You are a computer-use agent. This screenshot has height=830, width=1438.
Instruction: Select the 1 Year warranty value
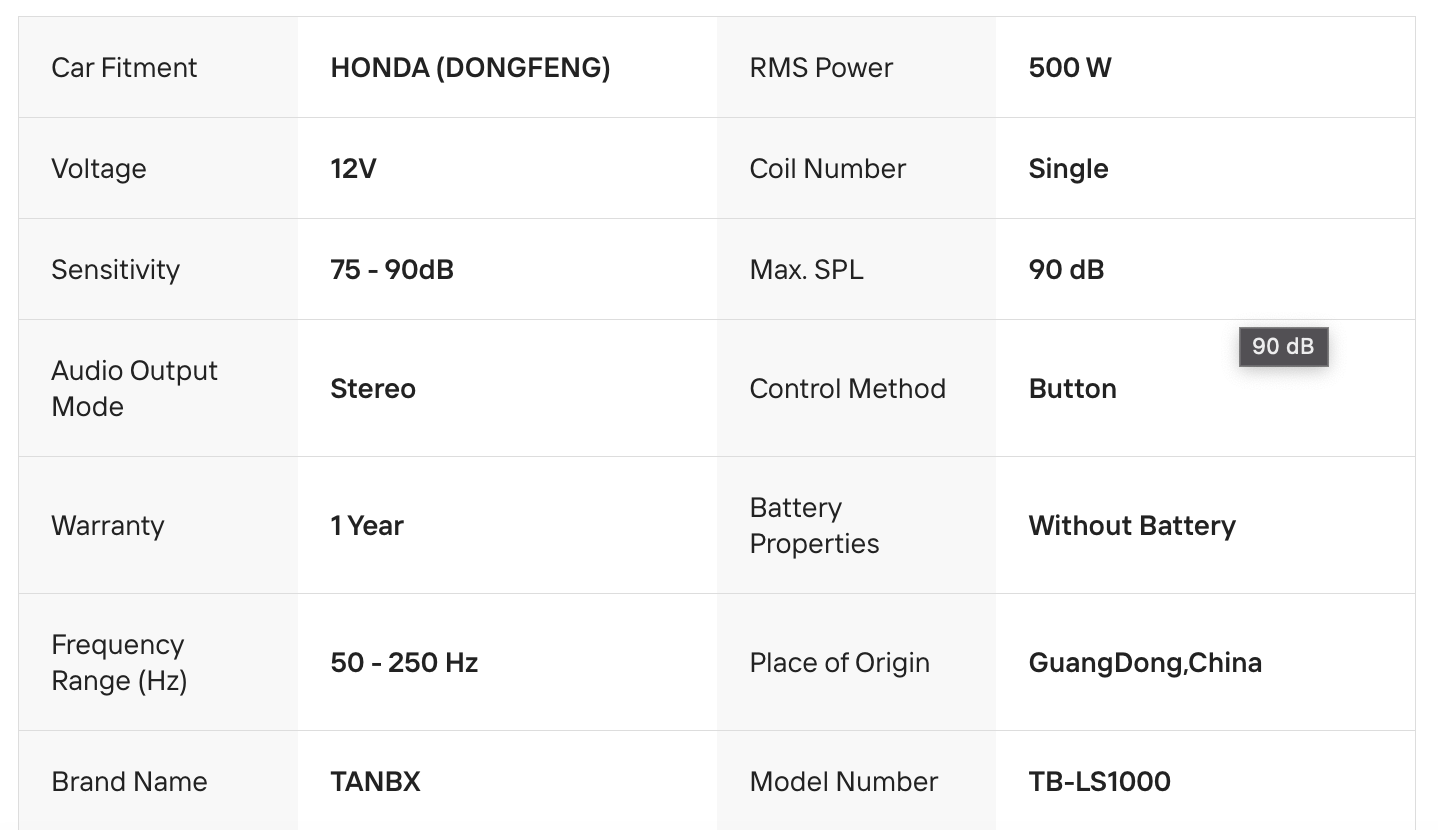click(366, 526)
